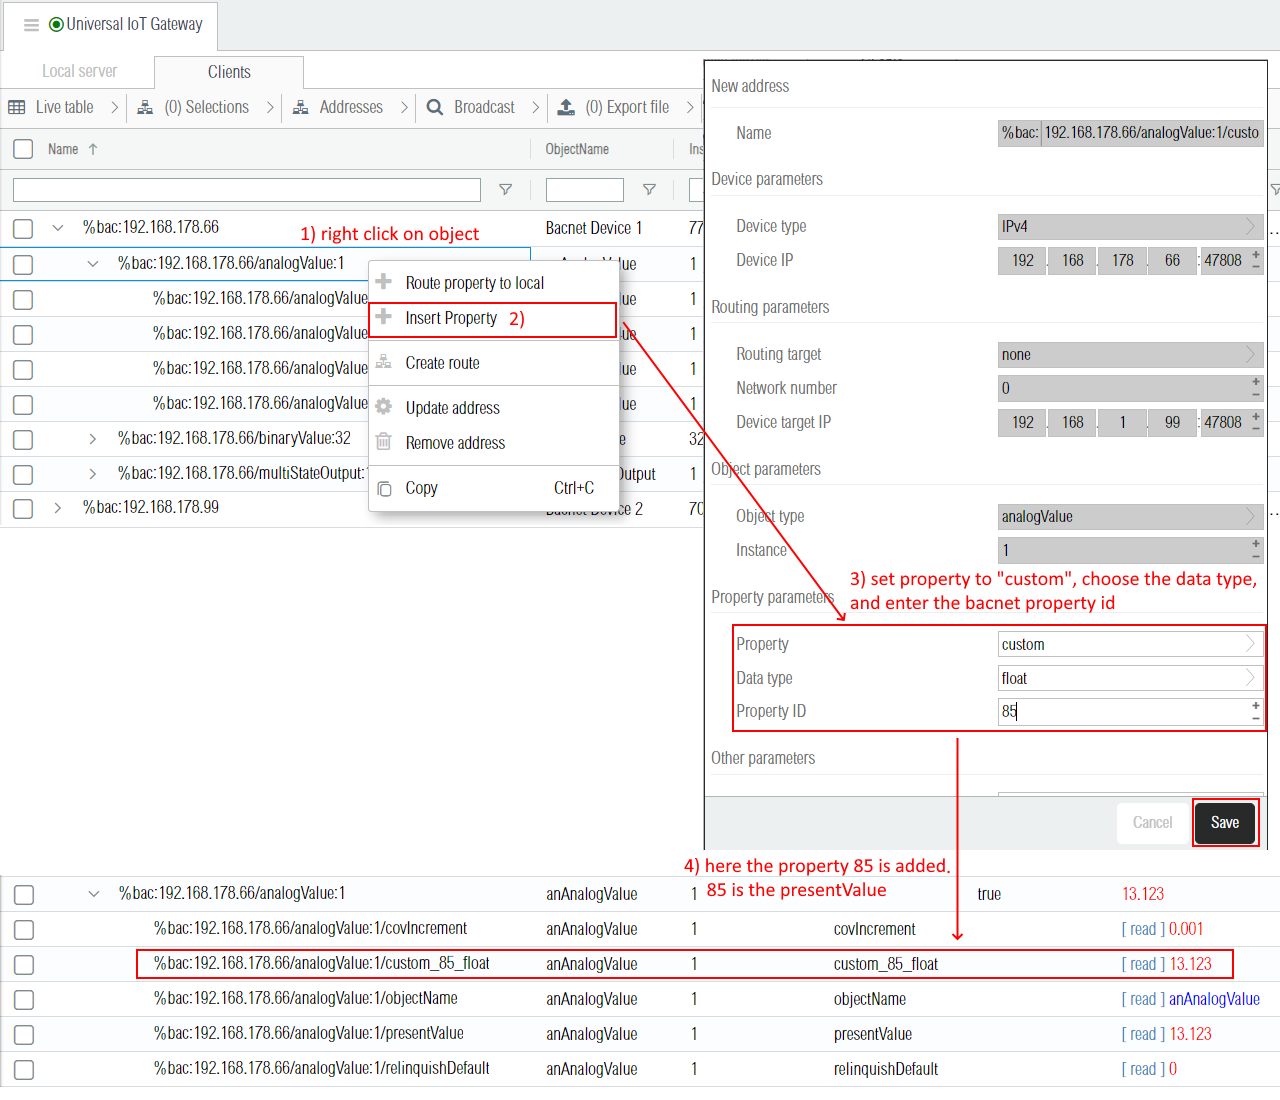
Task: Switch to the Local server tab
Action: [79, 72]
